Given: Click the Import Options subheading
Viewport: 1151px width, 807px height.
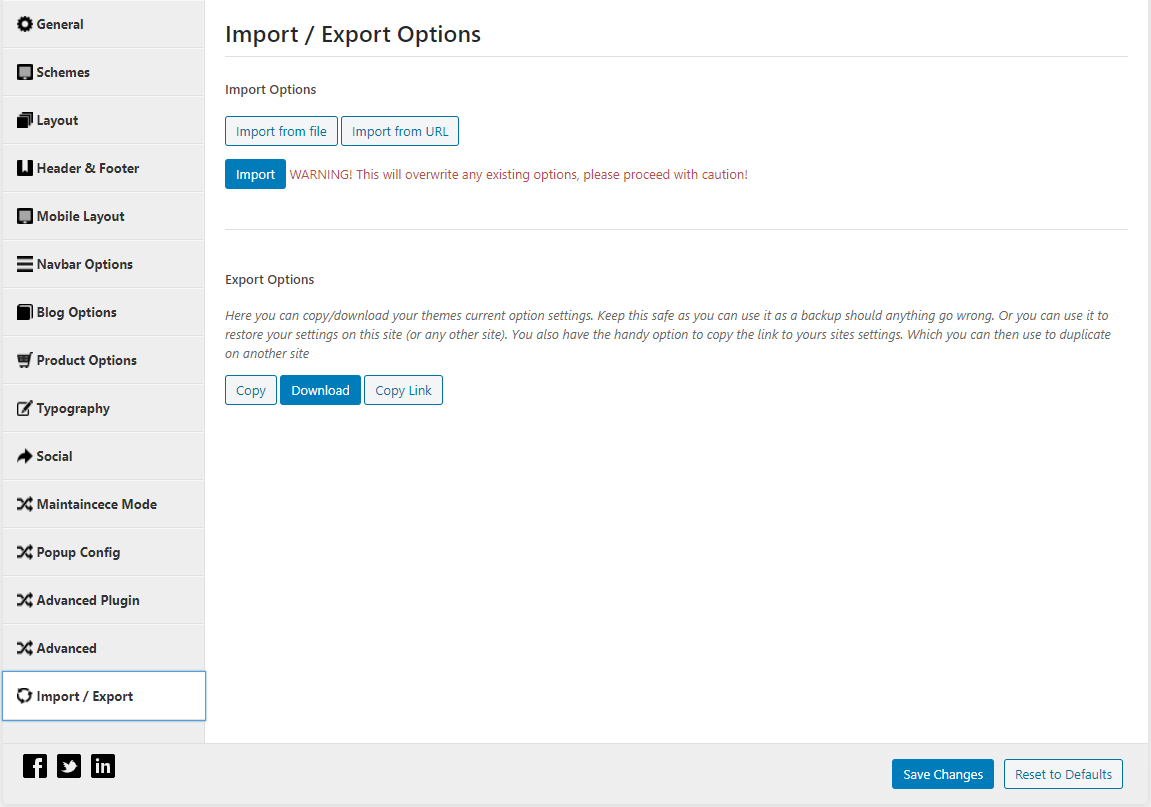Looking at the screenshot, I should click(x=271, y=90).
